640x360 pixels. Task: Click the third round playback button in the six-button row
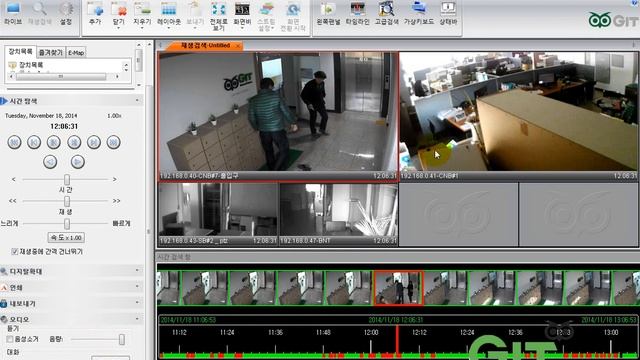pos(53,142)
